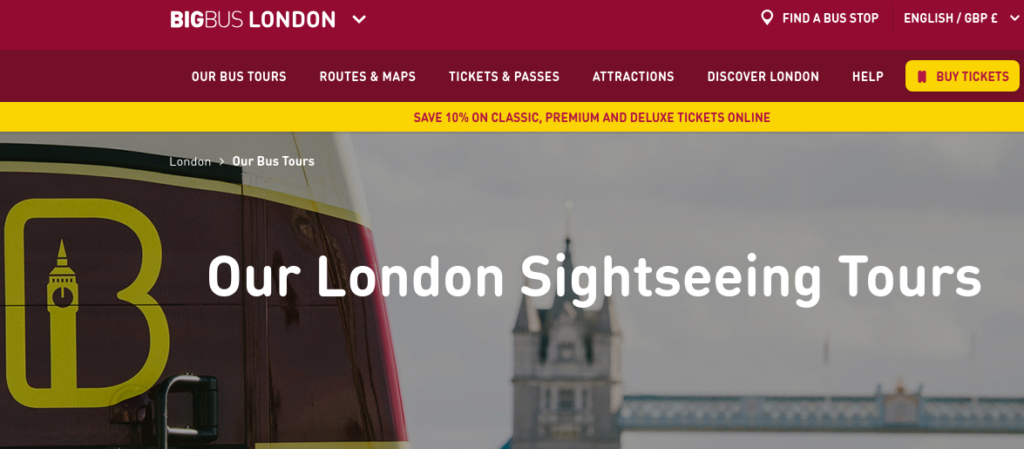The height and width of the screenshot is (449, 1024).
Task: Open the Our Bus Tours menu
Action: coord(239,76)
